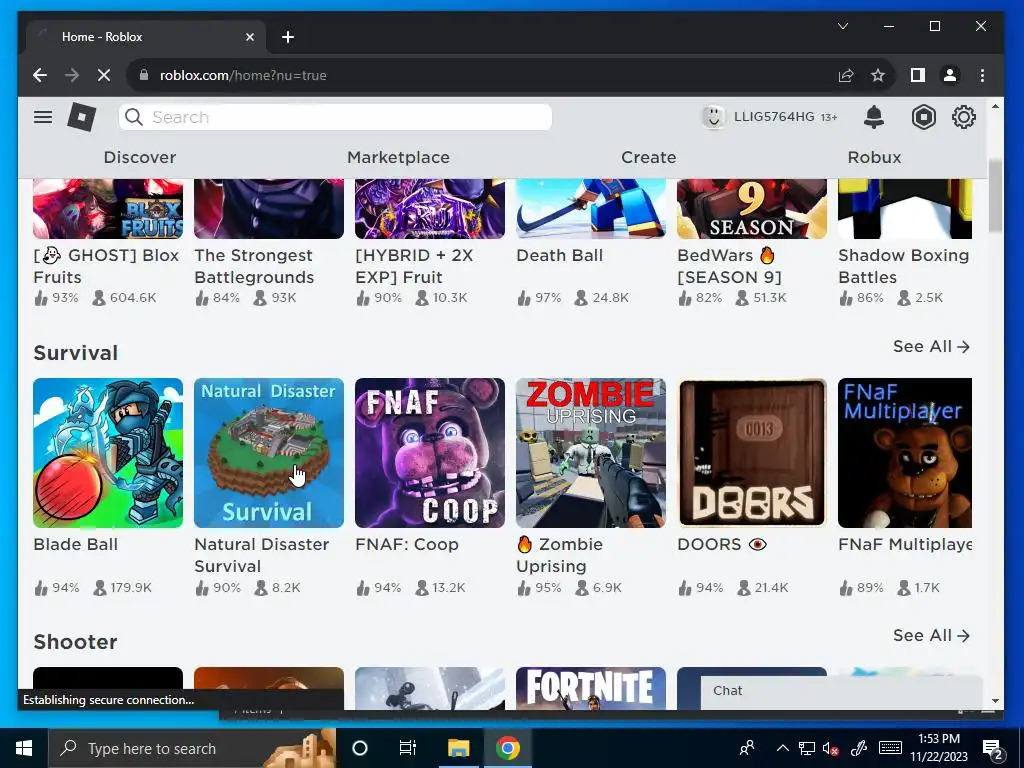Image resolution: width=1024 pixels, height=768 pixels.
Task: Click See All for Survival
Action: click(931, 347)
